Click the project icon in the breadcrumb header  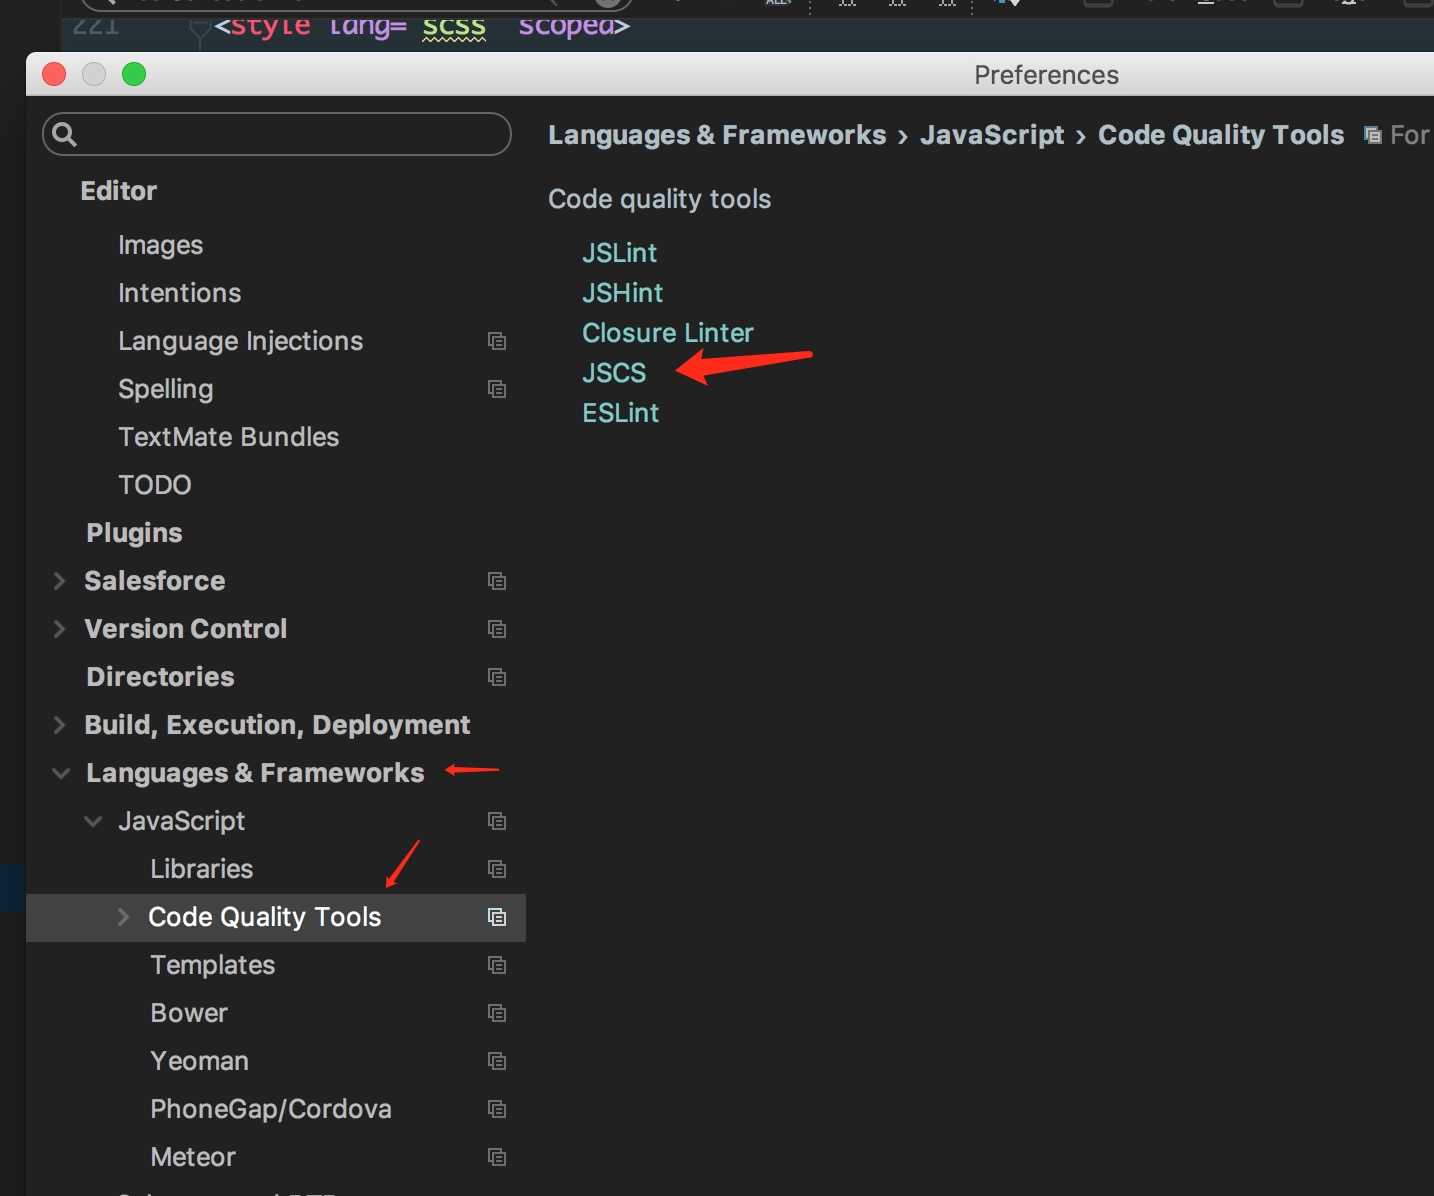tap(1373, 135)
